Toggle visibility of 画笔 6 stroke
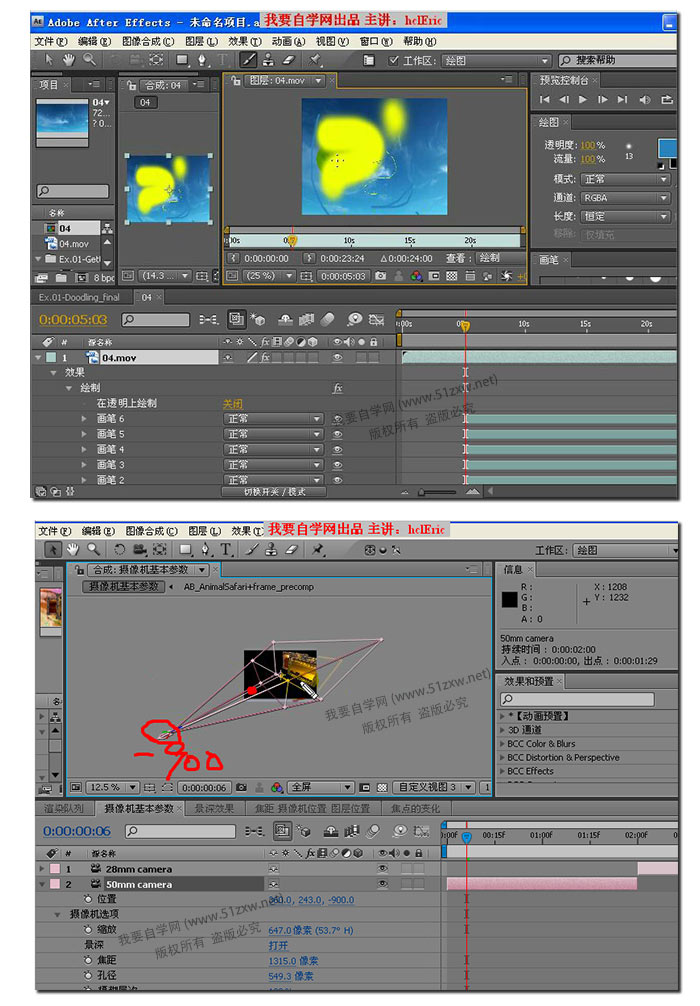Image resolution: width=700 pixels, height=1006 pixels. coord(337,419)
